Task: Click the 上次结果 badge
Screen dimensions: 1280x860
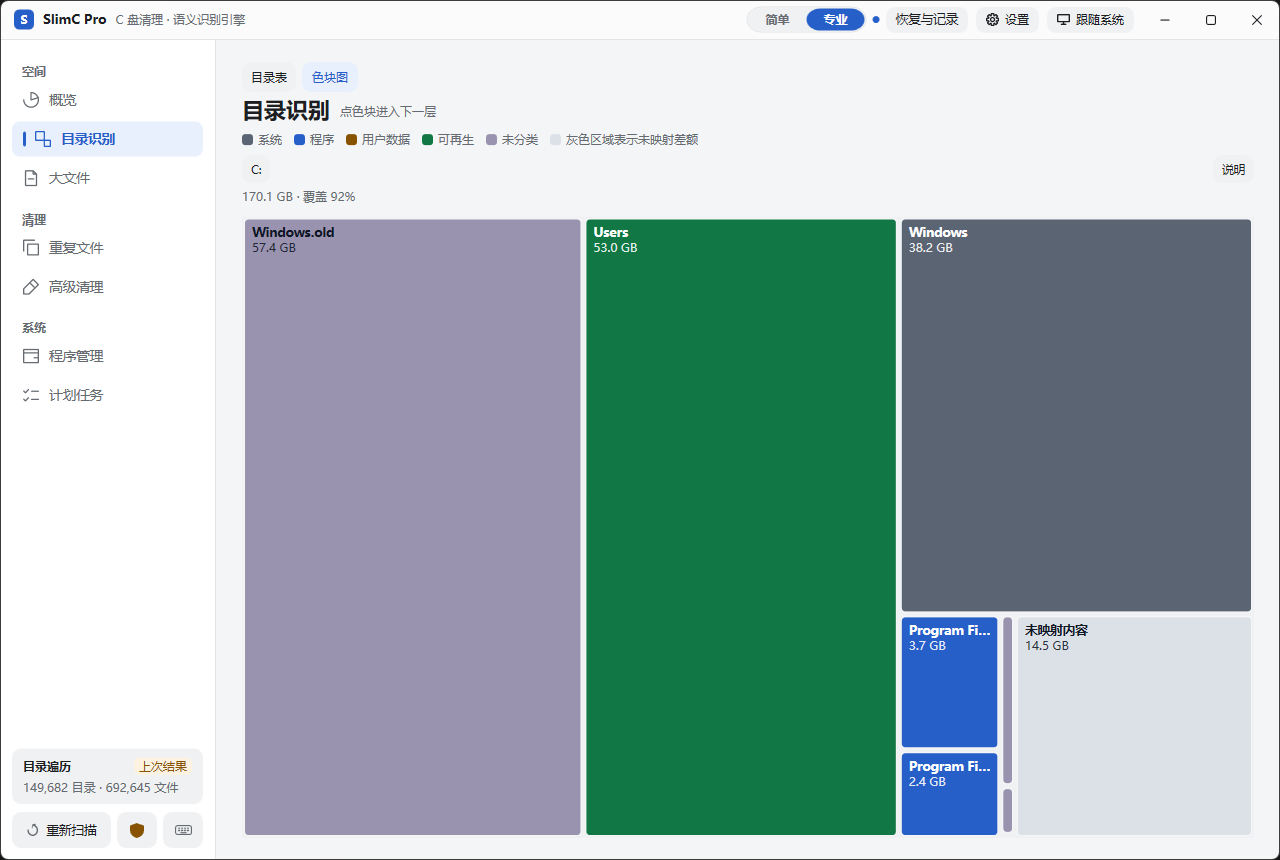Action: coord(163,767)
